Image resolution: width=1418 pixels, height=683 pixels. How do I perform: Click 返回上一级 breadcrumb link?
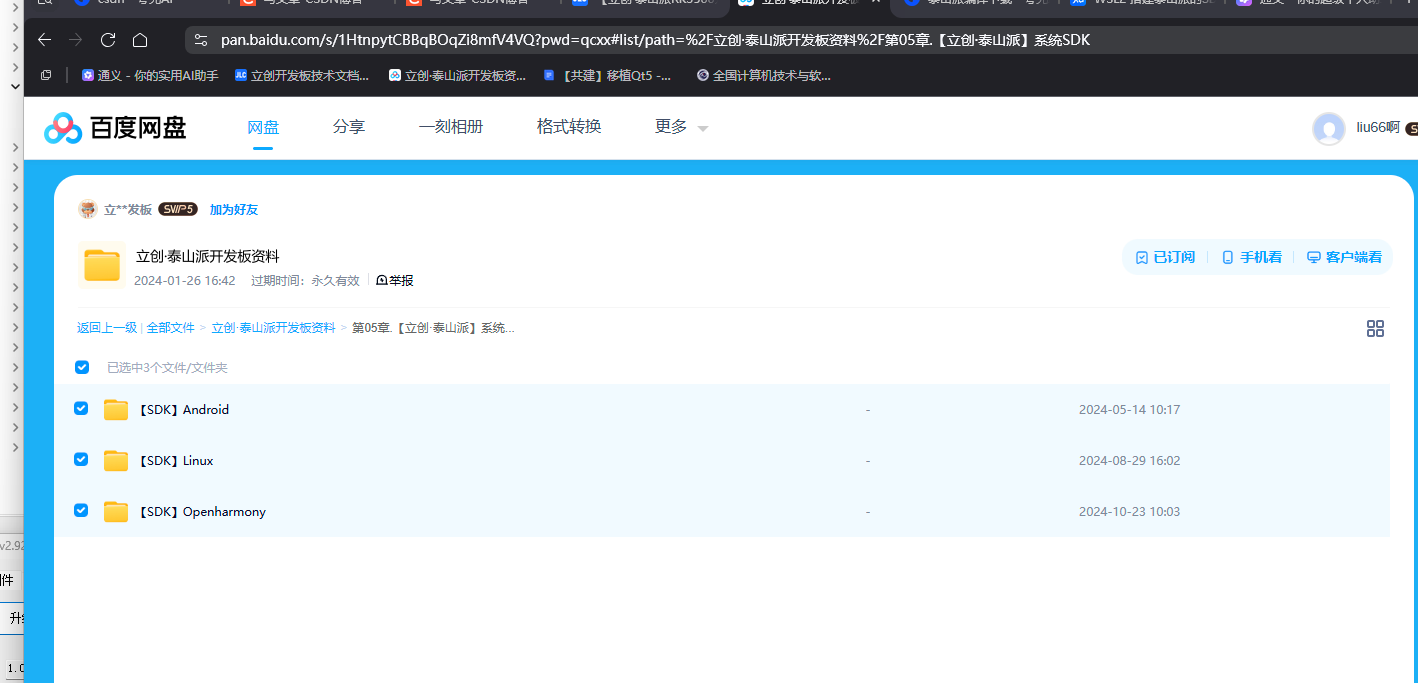pyautogui.click(x=107, y=328)
